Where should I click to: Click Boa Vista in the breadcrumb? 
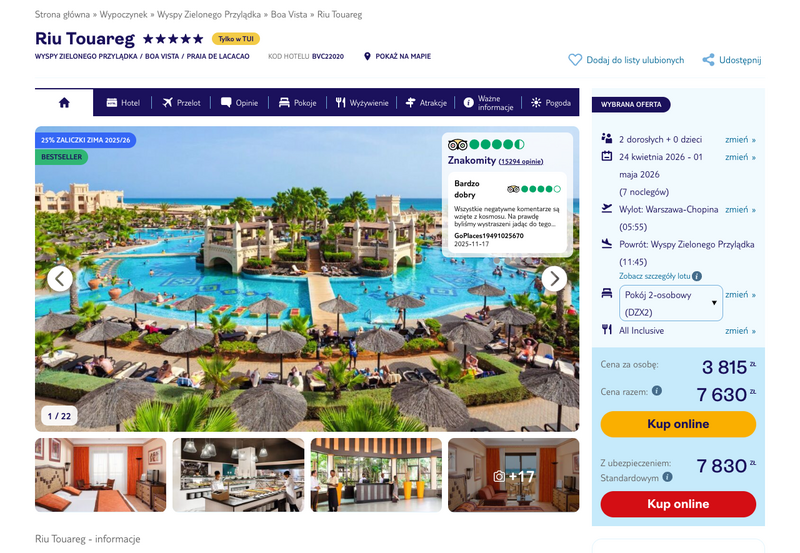[x=289, y=14]
